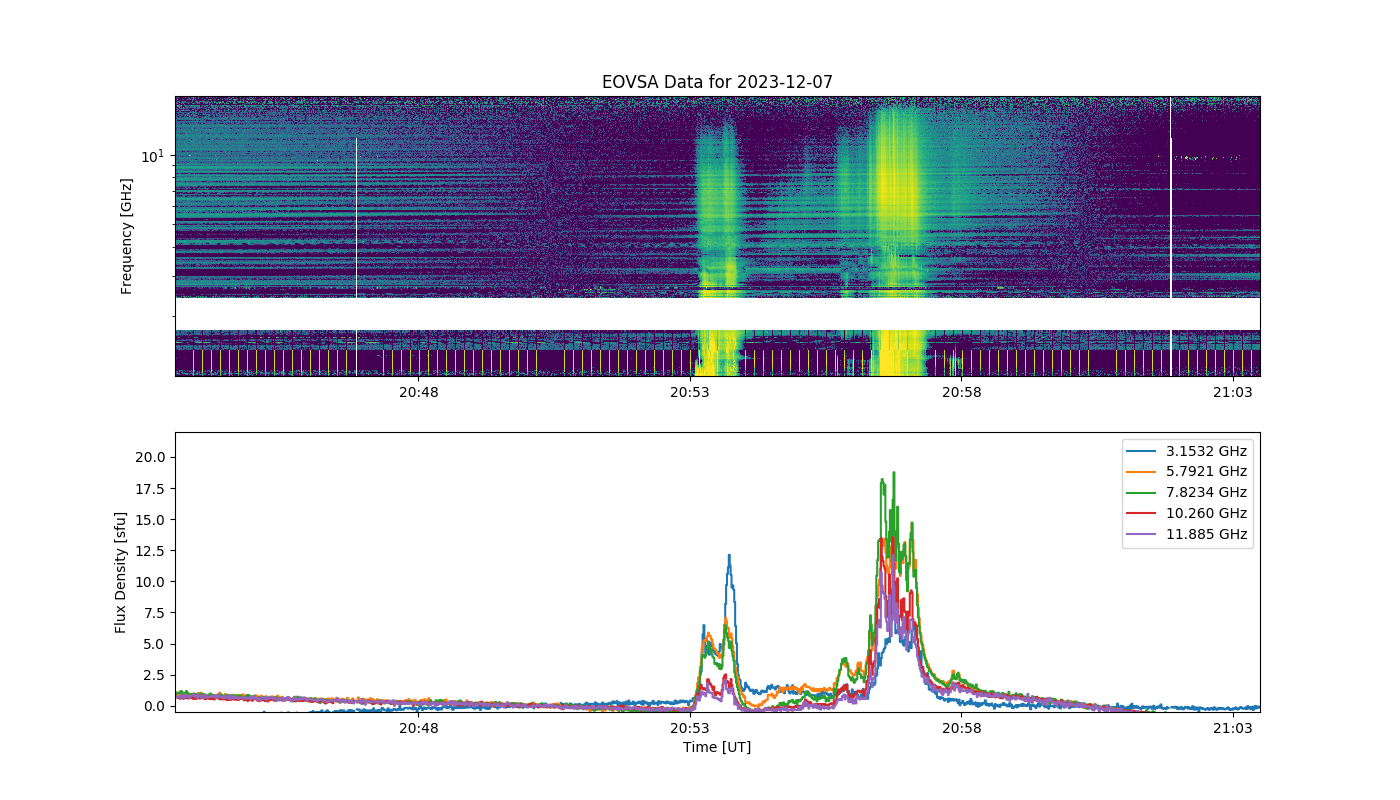Click the Time [UT] axis label
The height and width of the screenshot is (800, 1400).
coord(717,747)
